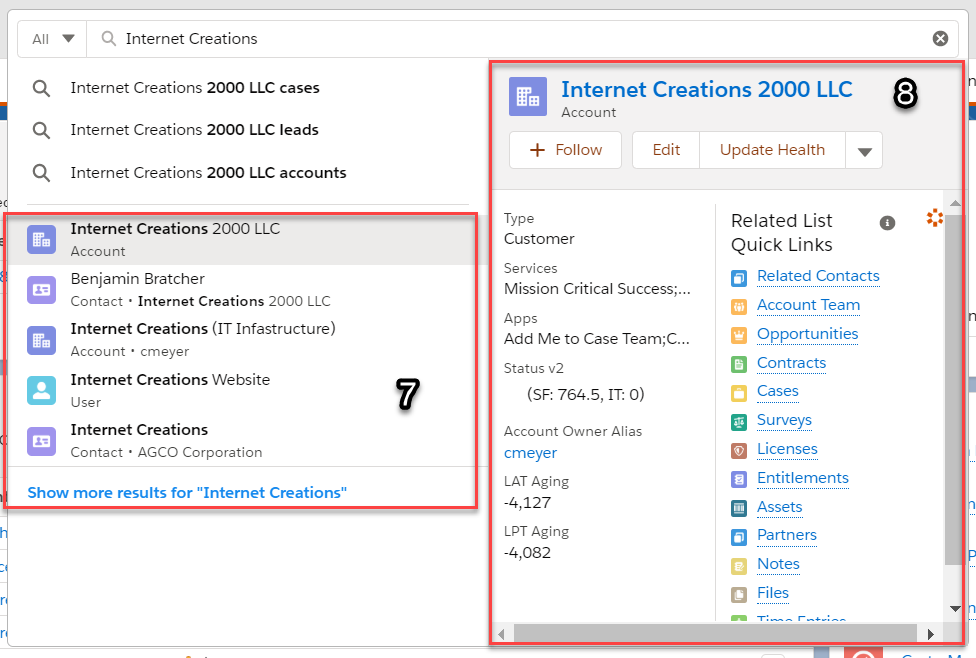Open the All search scope dropdown
The image size is (976, 658).
(51, 38)
